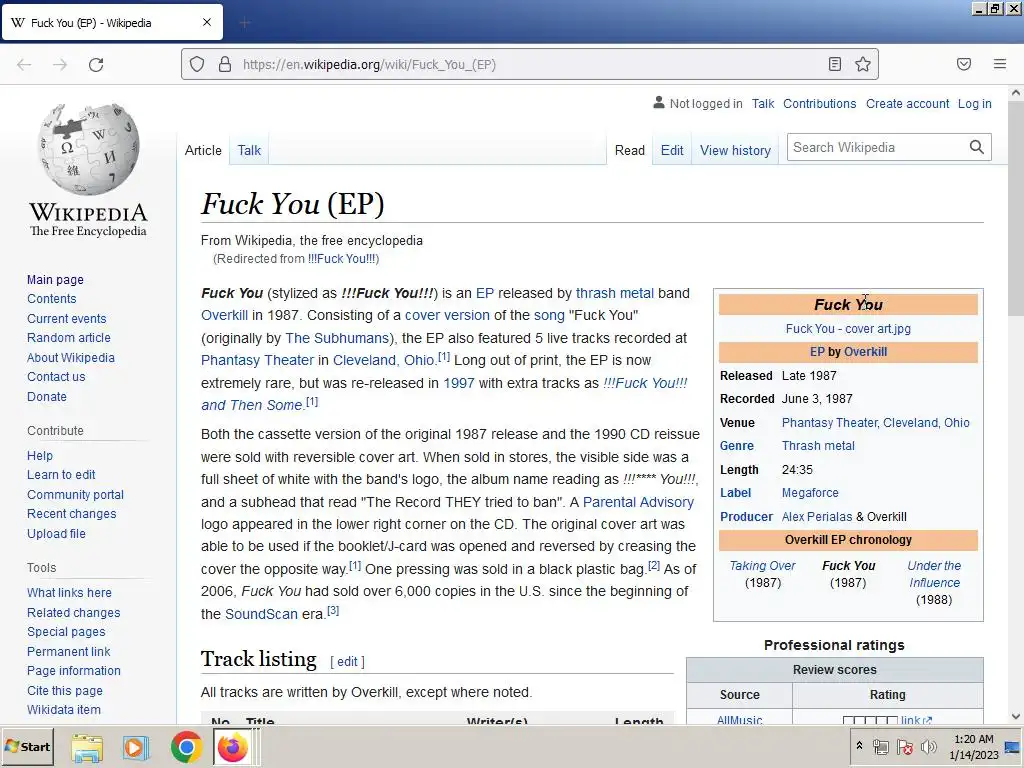Click citation reference [3]
The height and width of the screenshot is (768, 1024).
tap(332, 611)
